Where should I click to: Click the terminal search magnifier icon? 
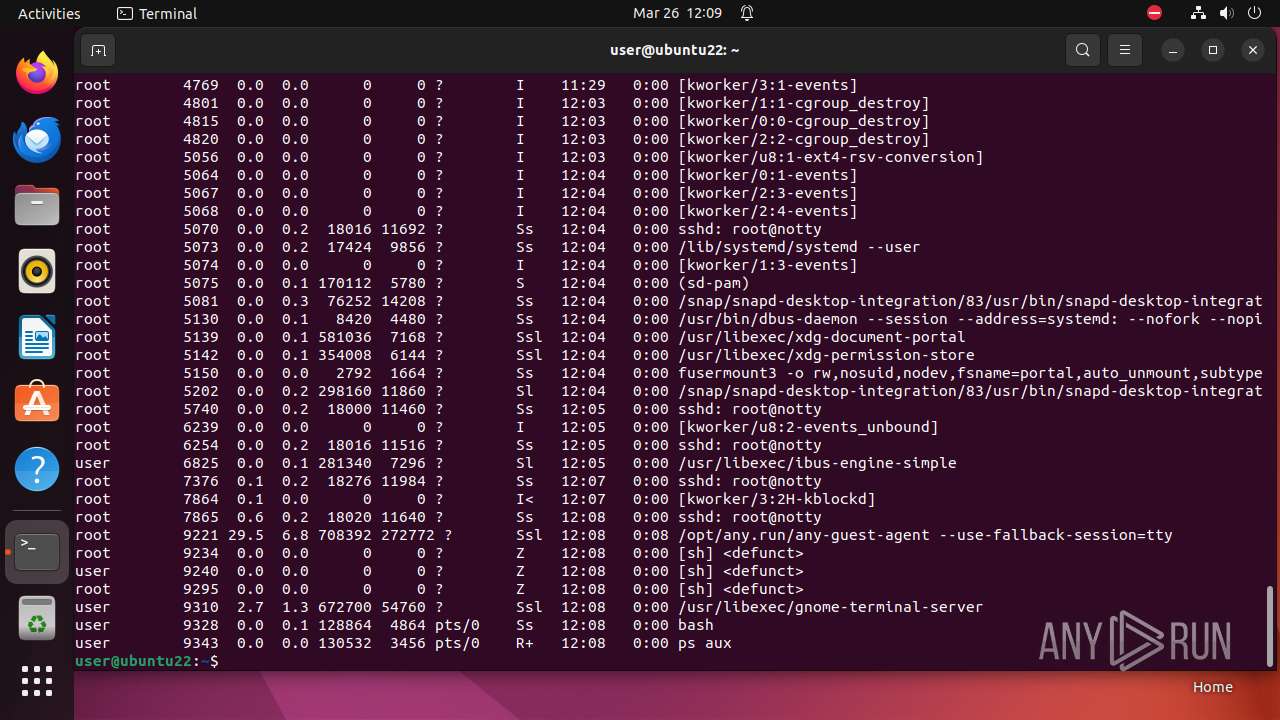click(1083, 50)
